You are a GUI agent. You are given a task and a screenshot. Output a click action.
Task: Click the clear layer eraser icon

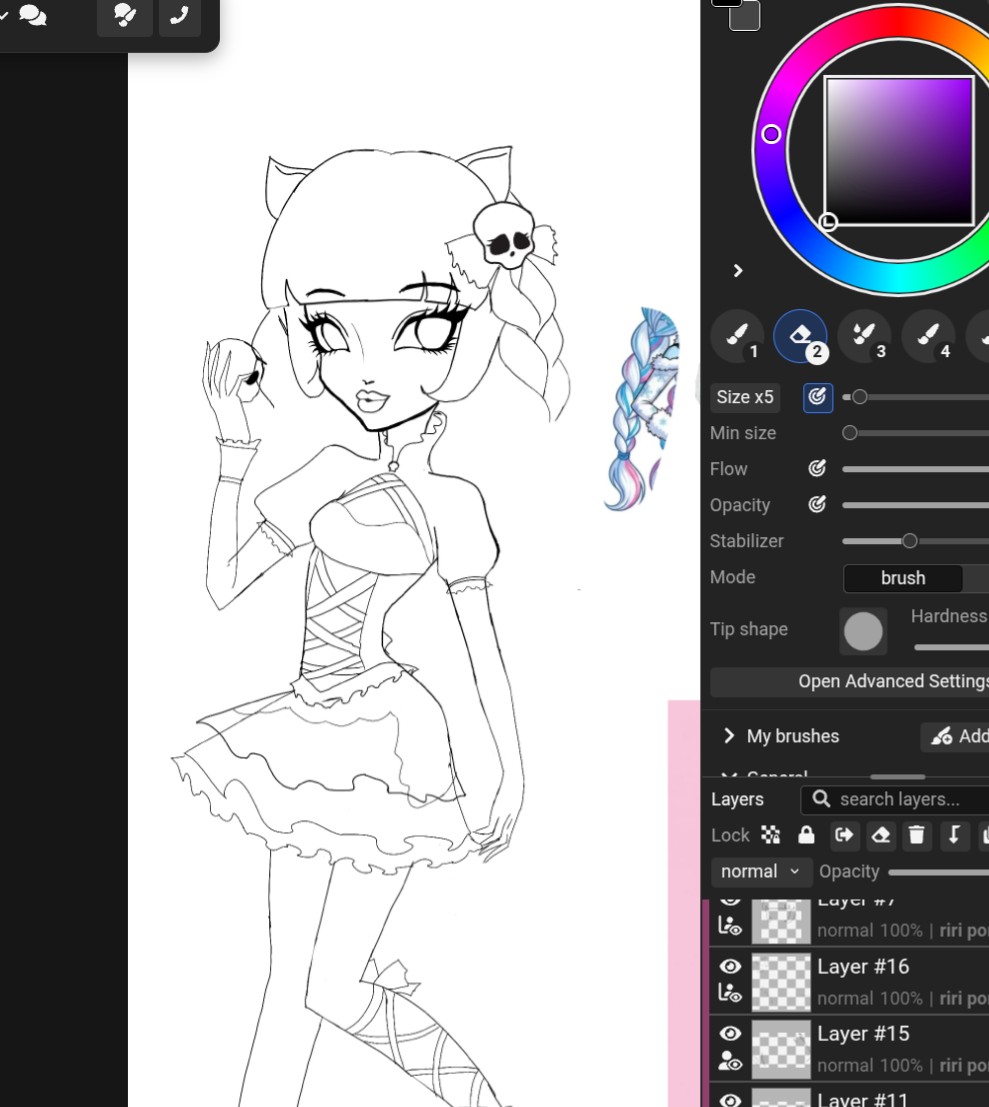pos(880,836)
